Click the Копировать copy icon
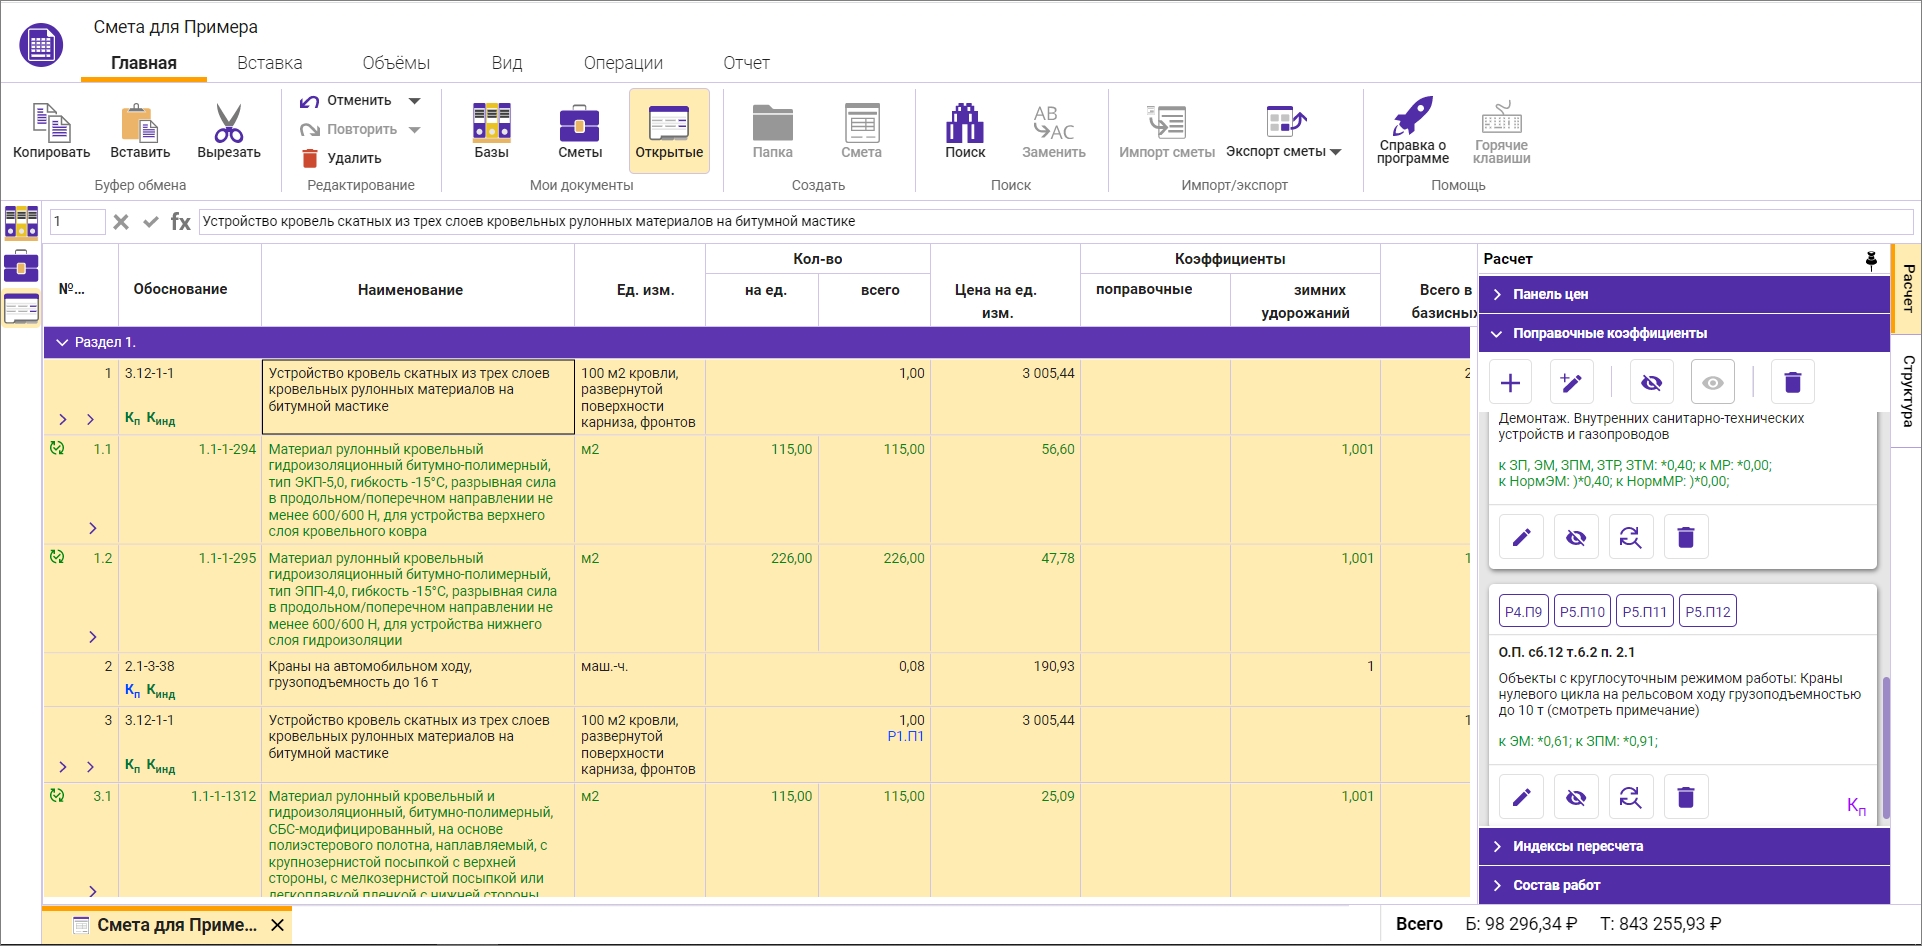The height and width of the screenshot is (946, 1922). [51, 124]
